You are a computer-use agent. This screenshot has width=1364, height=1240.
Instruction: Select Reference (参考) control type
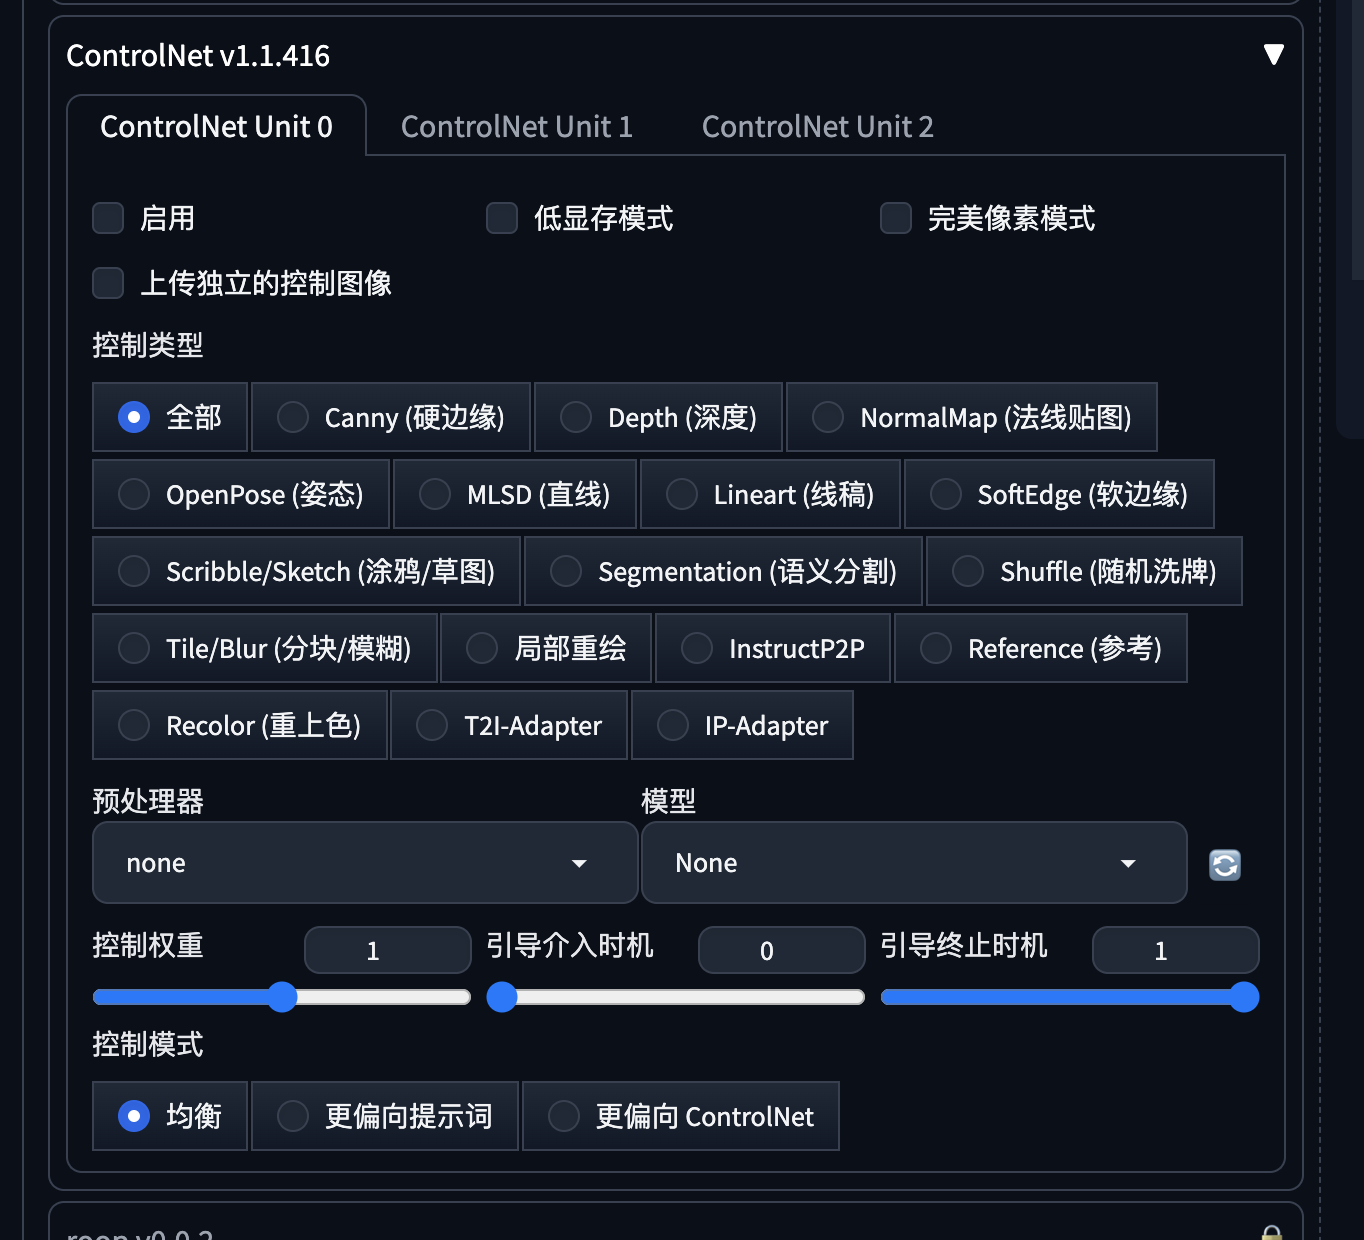936,648
